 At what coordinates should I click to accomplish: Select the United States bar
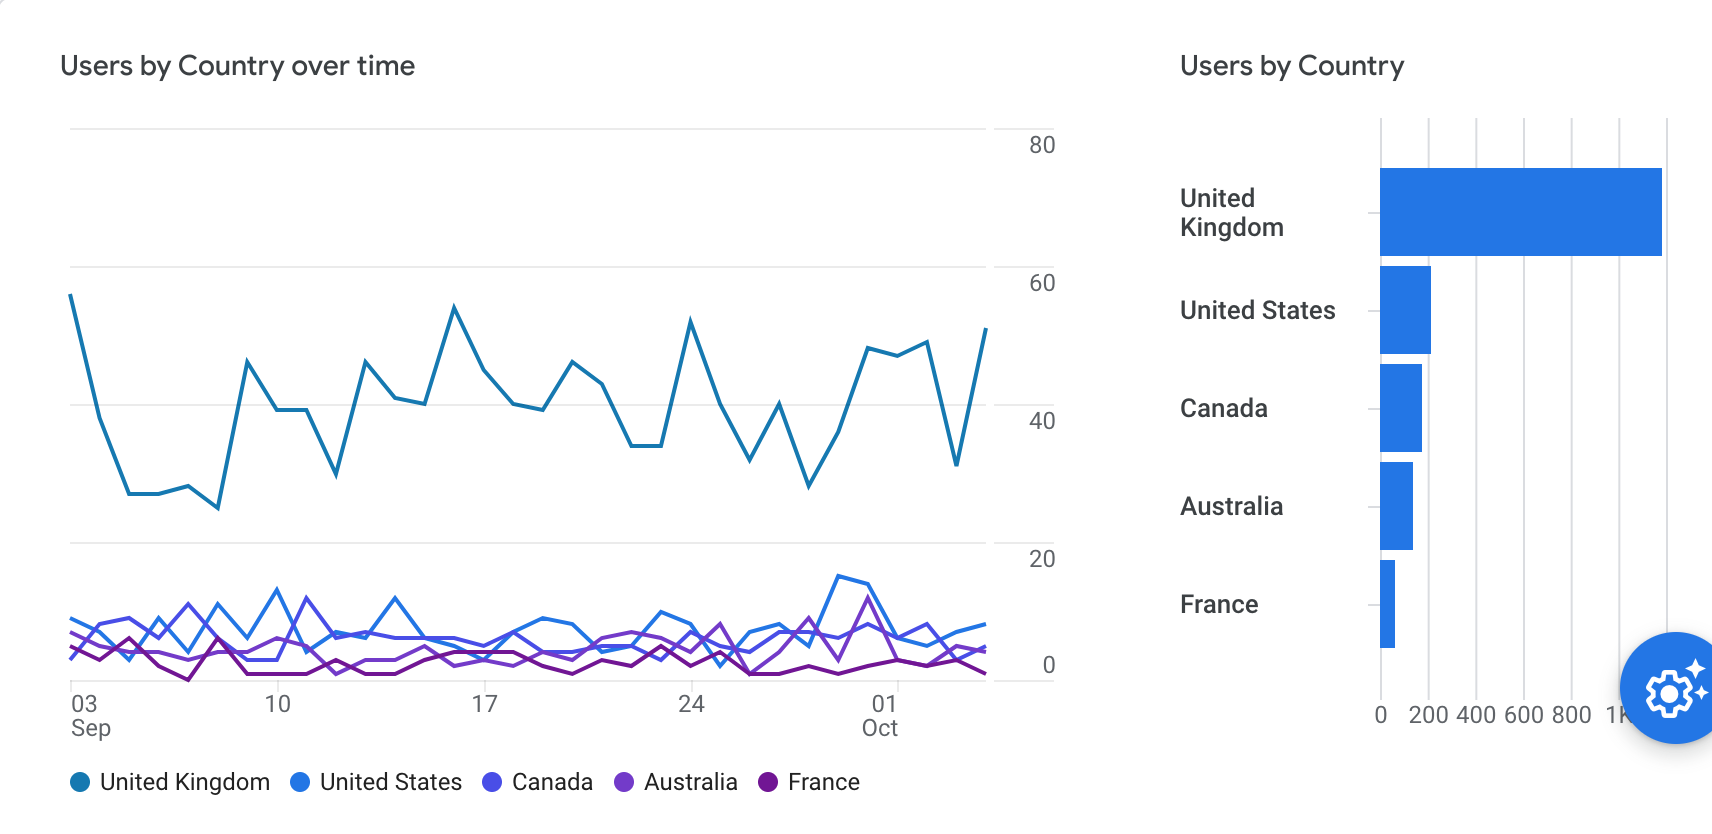pos(1405,310)
